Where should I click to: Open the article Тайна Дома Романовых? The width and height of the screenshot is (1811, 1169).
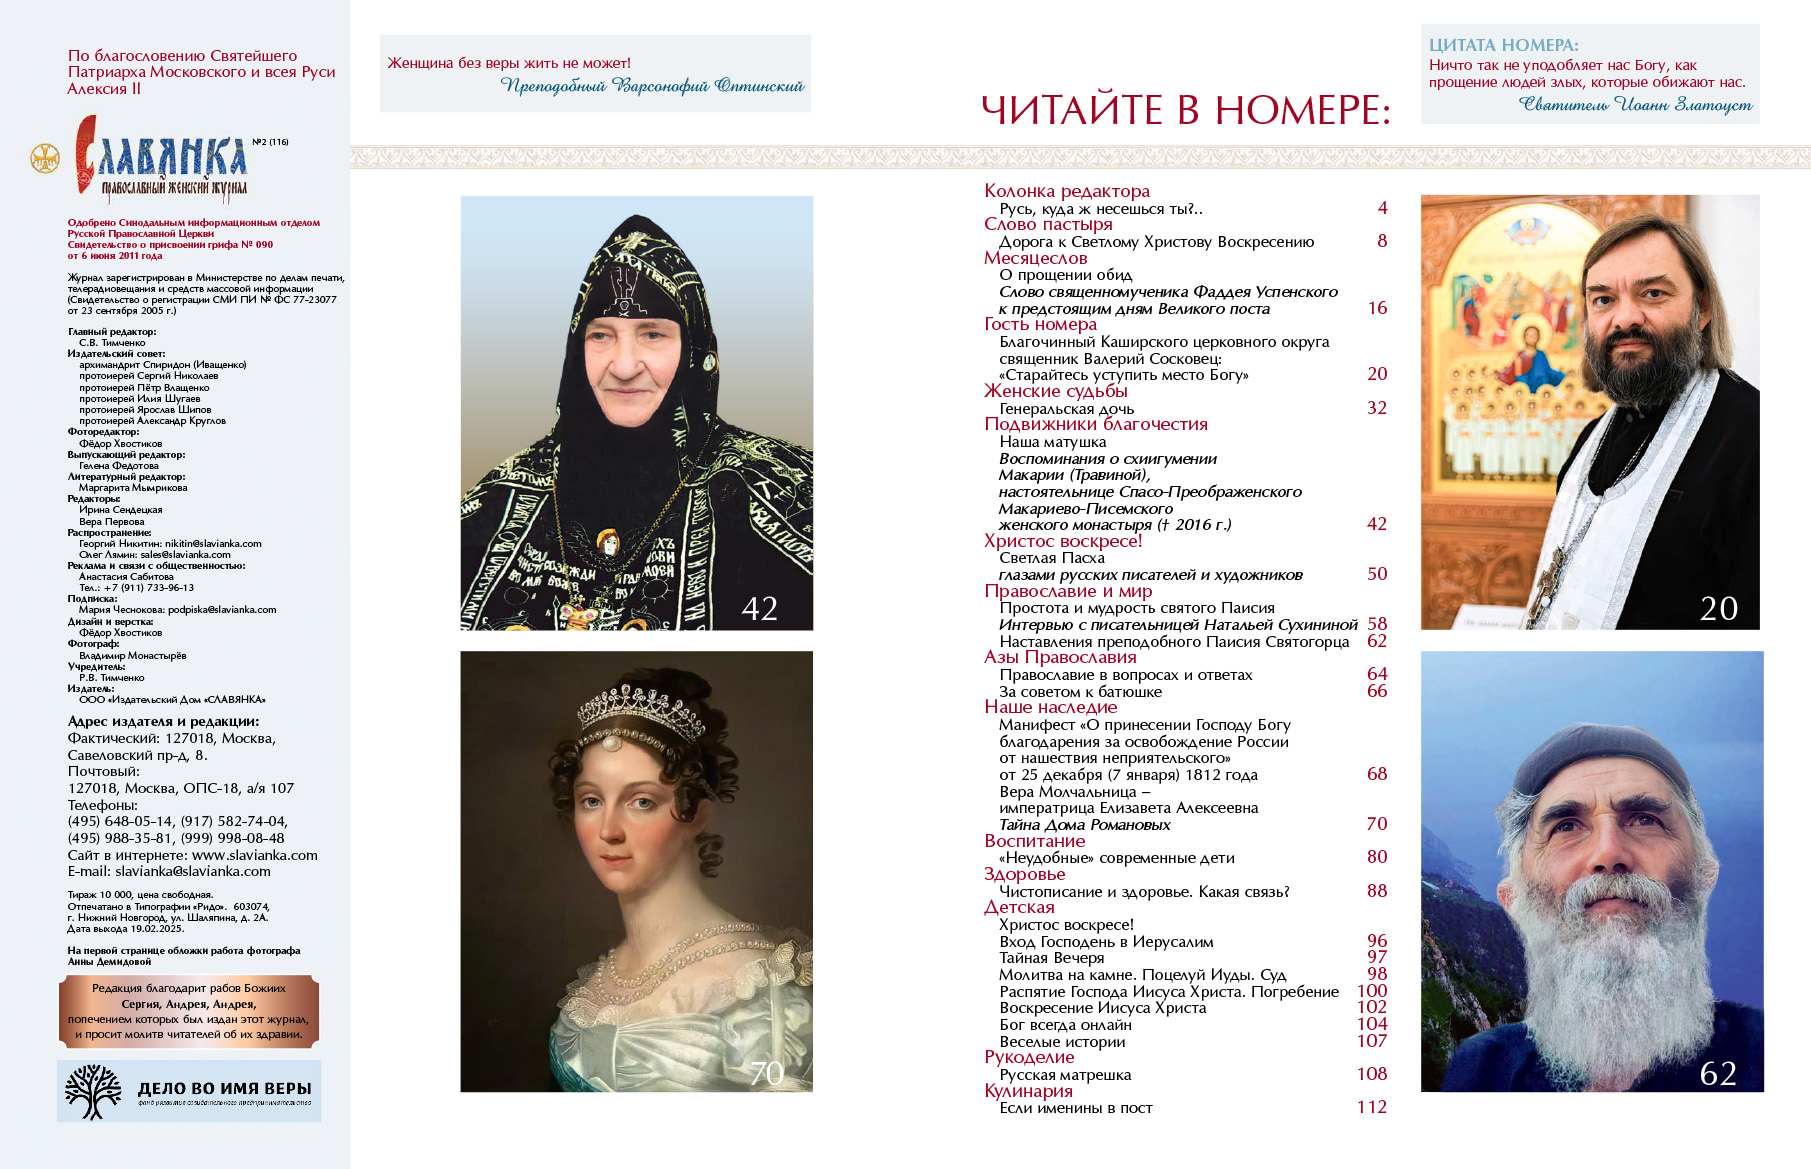point(1085,825)
